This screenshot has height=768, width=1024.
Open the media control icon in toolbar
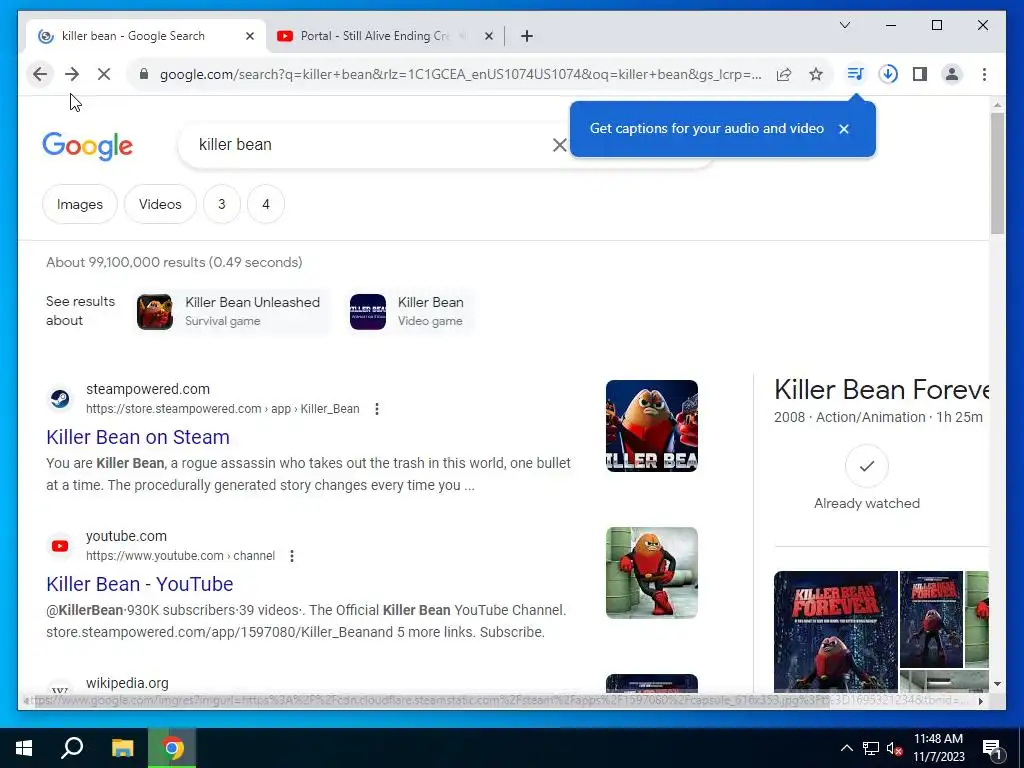click(856, 74)
